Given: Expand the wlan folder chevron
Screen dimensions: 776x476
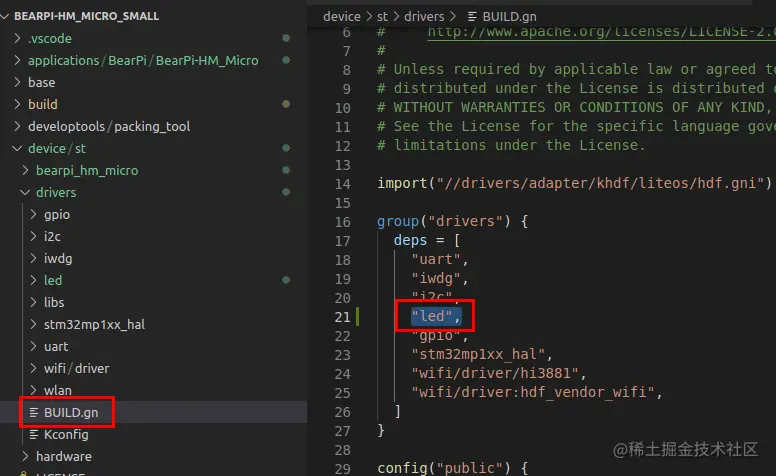Looking at the screenshot, I should click(34, 390).
